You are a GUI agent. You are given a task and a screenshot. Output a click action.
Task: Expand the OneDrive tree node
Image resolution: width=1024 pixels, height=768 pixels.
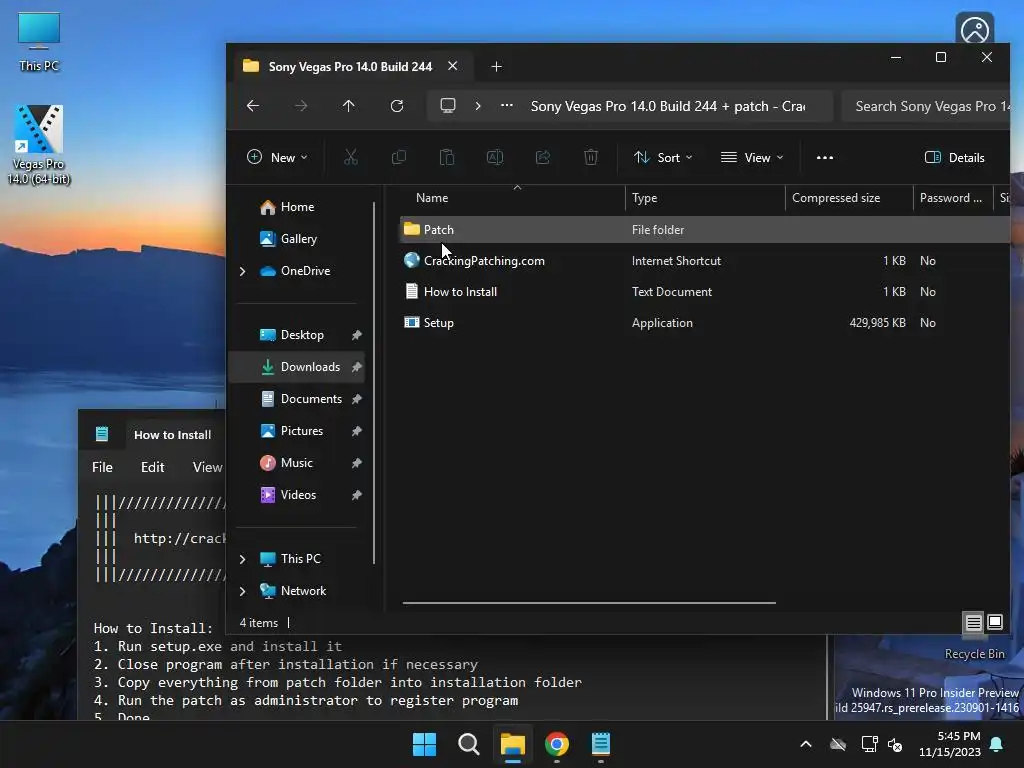point(242,271)
